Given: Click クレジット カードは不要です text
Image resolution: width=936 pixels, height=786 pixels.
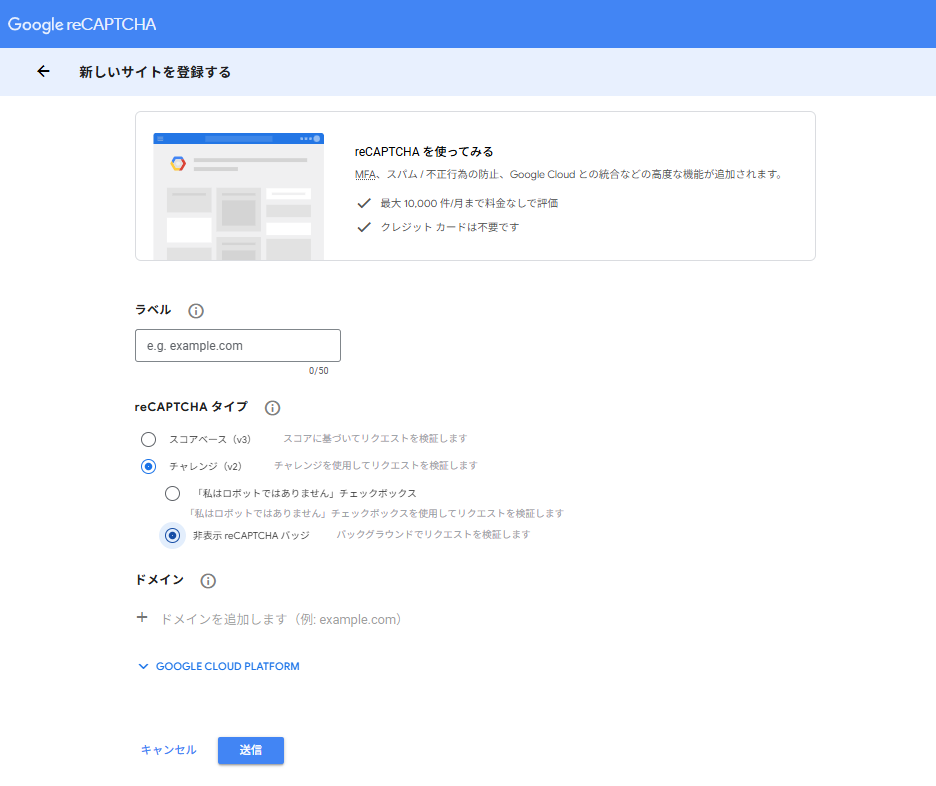Looking at the screenshot, I should 450,227.
